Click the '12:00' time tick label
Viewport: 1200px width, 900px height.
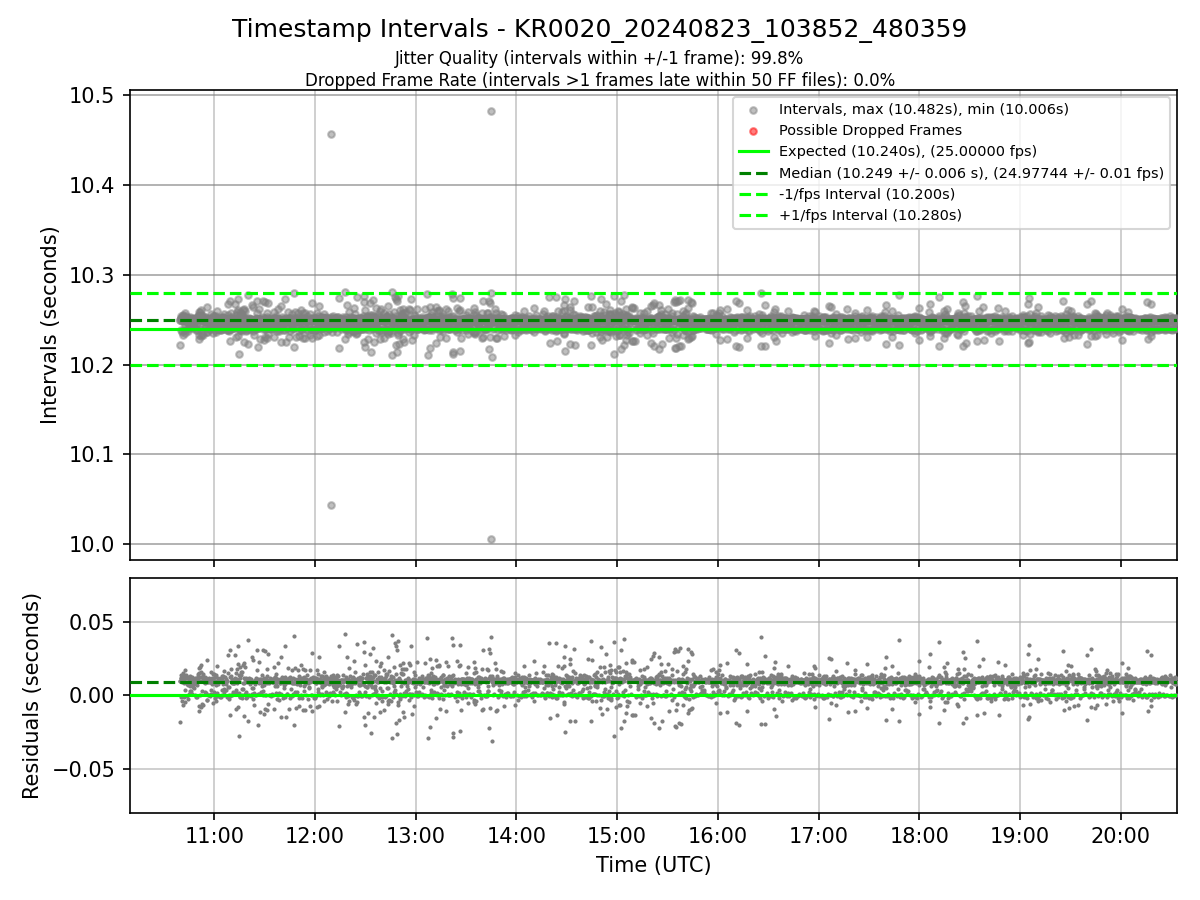coord(315,834)
